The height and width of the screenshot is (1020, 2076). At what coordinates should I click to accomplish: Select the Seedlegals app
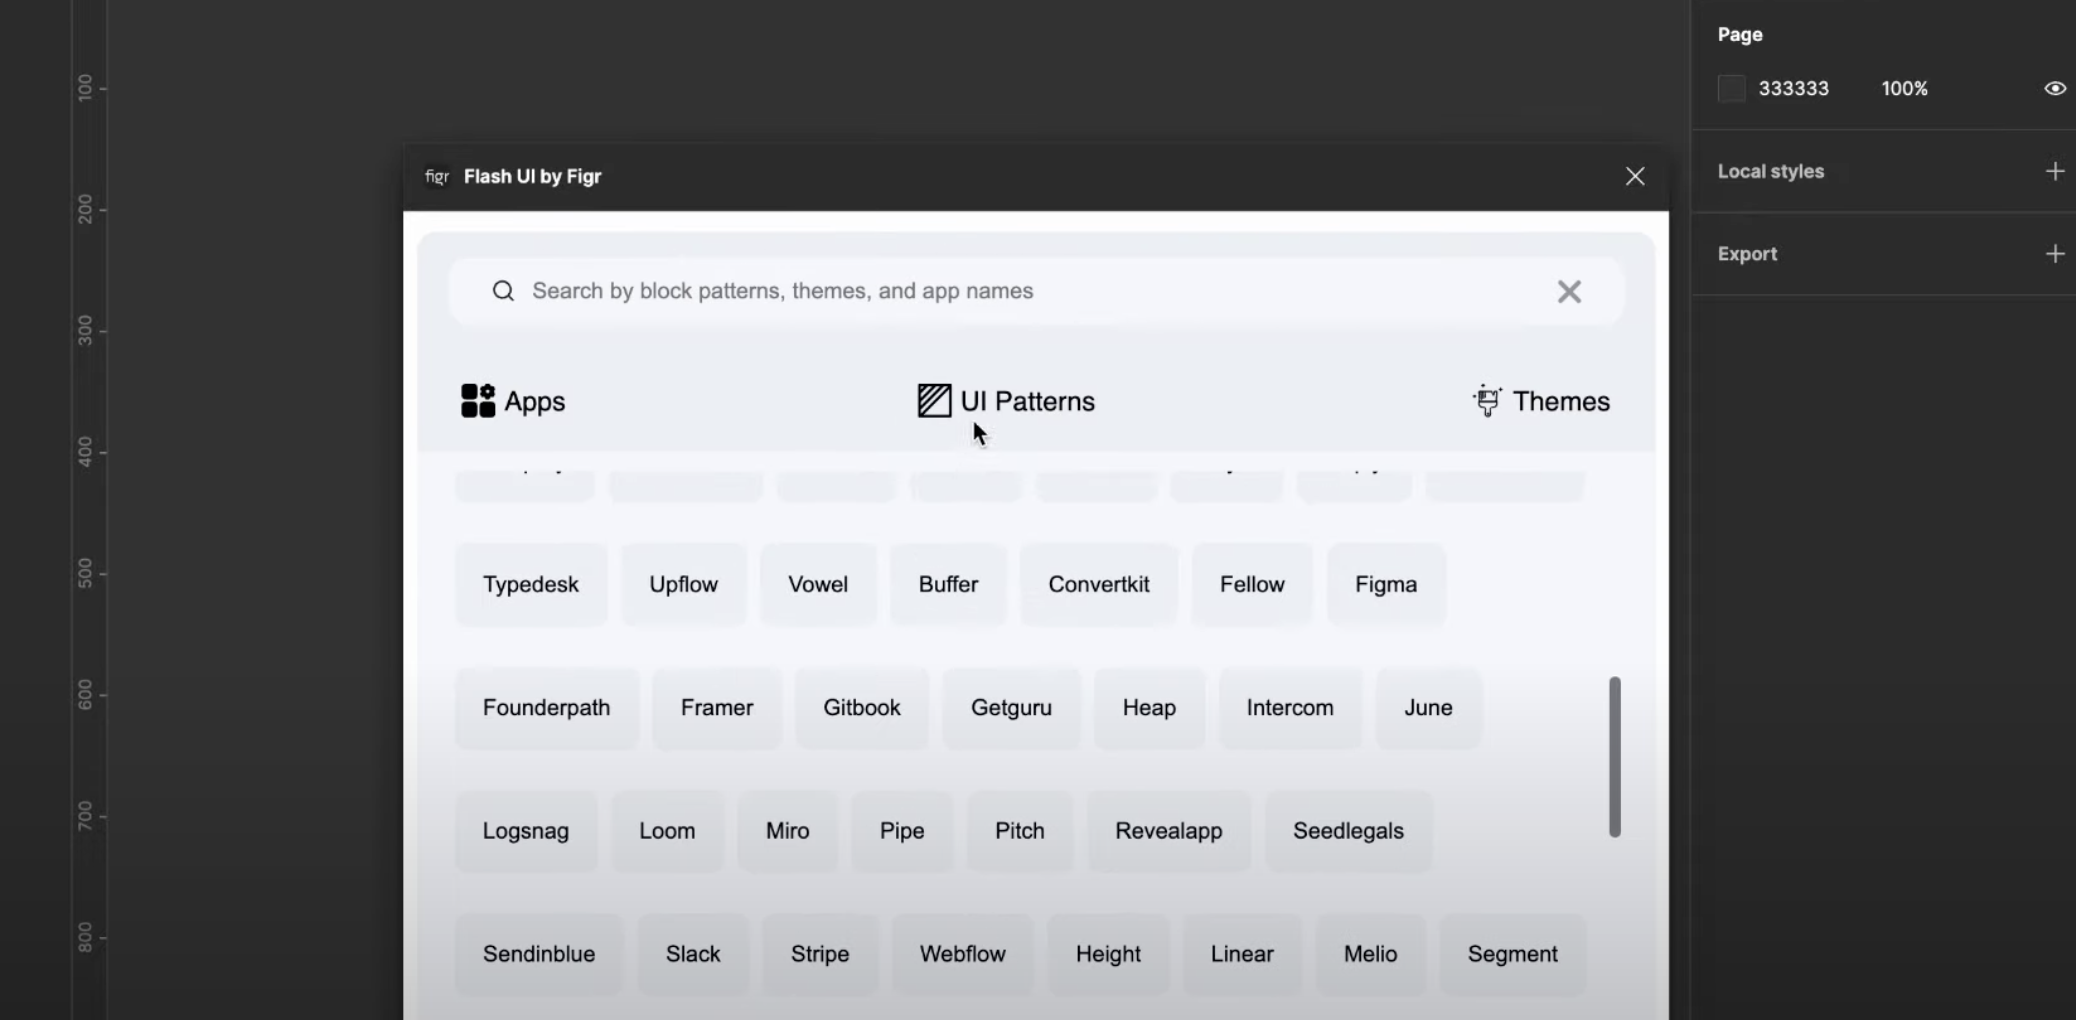1348,831
